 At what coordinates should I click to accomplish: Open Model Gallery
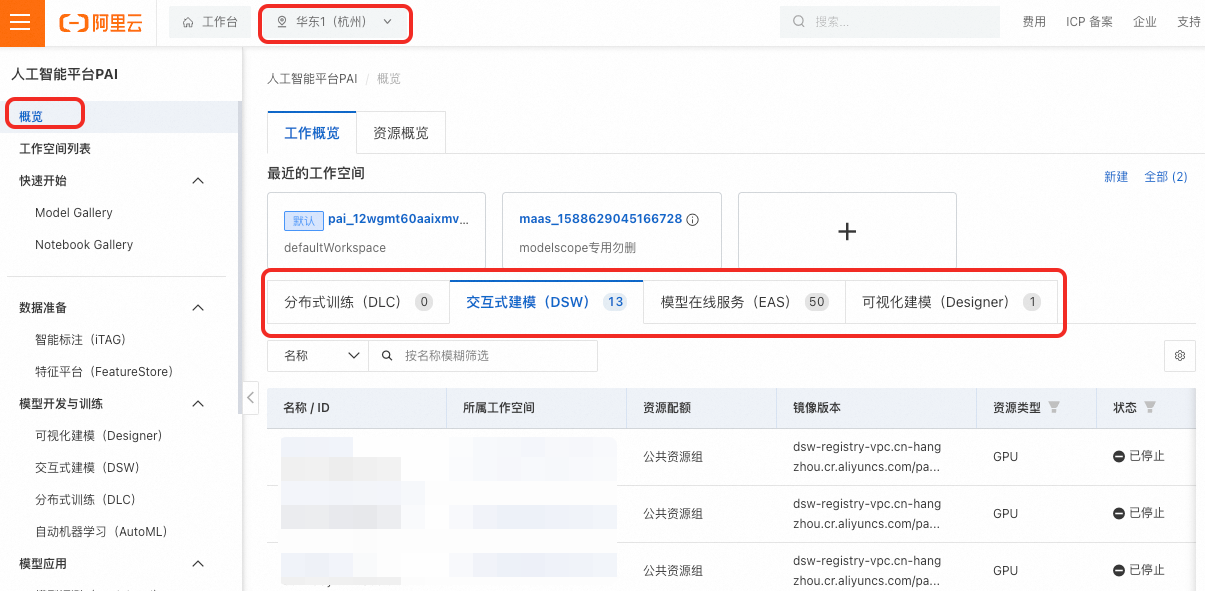(74, 212)
